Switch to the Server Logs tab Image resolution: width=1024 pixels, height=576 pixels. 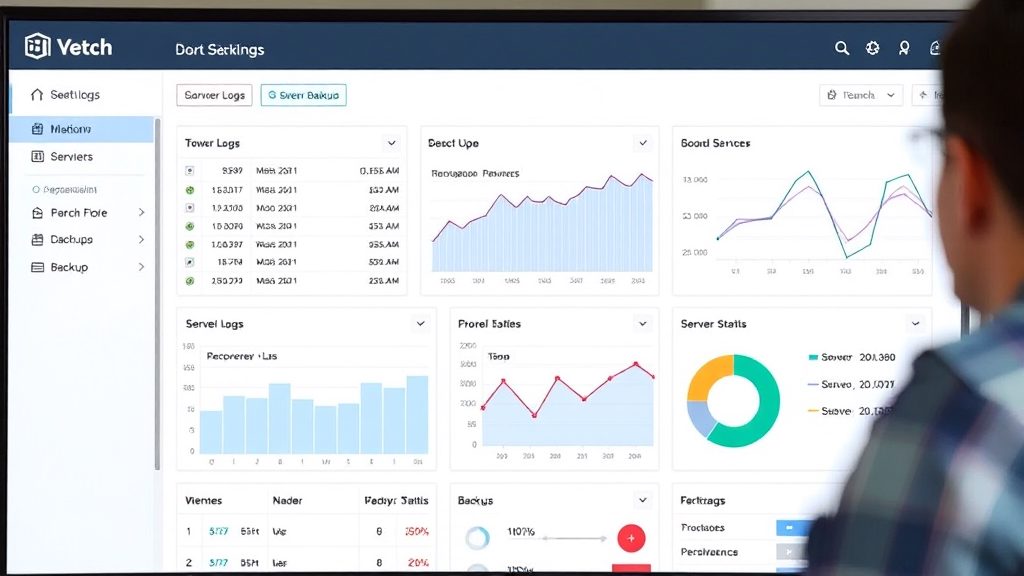pos(214,95)
